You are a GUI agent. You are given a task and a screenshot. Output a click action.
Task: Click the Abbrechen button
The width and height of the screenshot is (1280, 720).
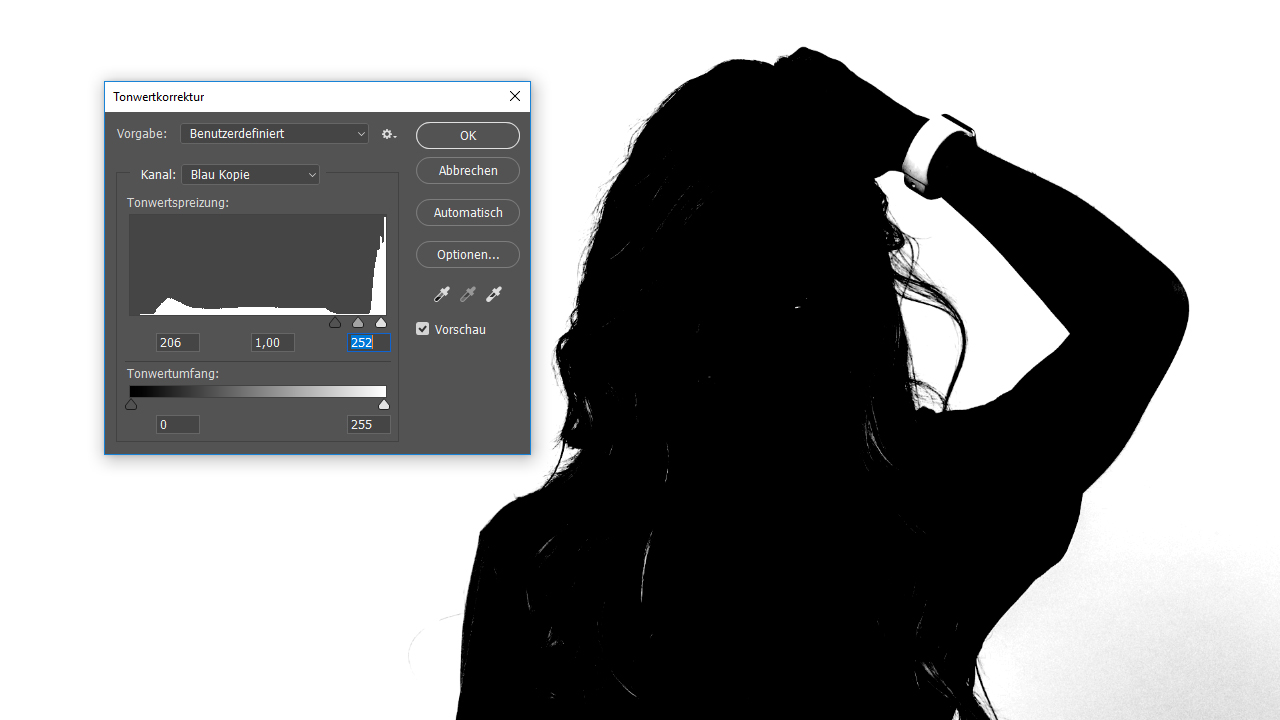pos(468,171)
